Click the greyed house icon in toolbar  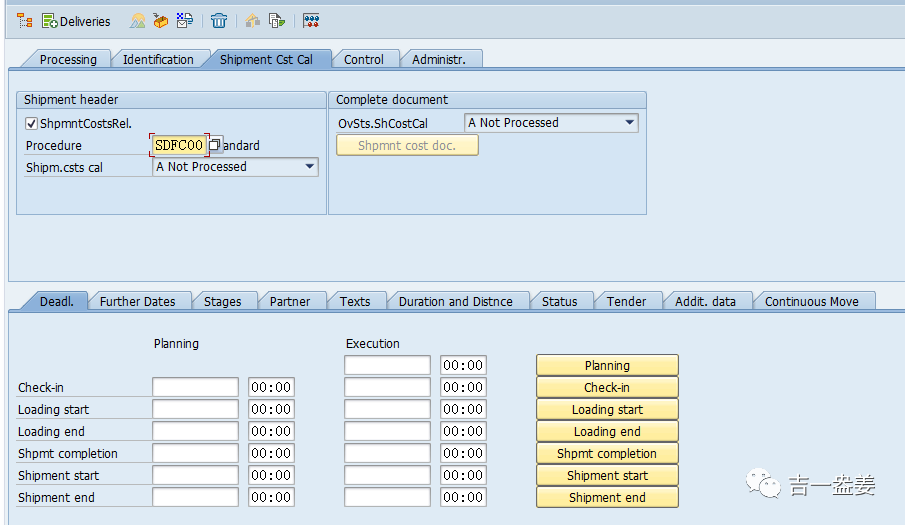253,21
